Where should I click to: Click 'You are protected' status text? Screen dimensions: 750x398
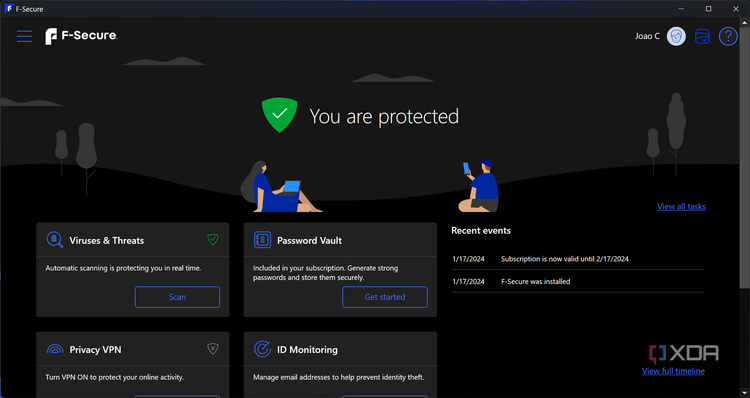[x=384, y=116]
